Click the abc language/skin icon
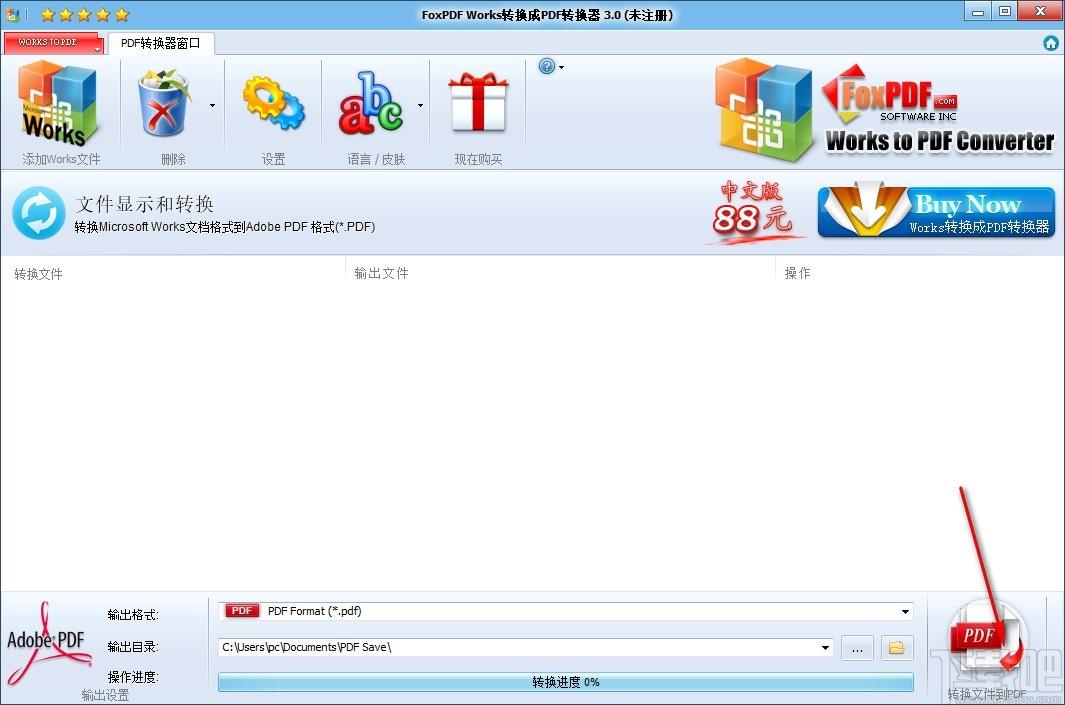This screenshot has width=1065, height=705. [x=370, y=103]
